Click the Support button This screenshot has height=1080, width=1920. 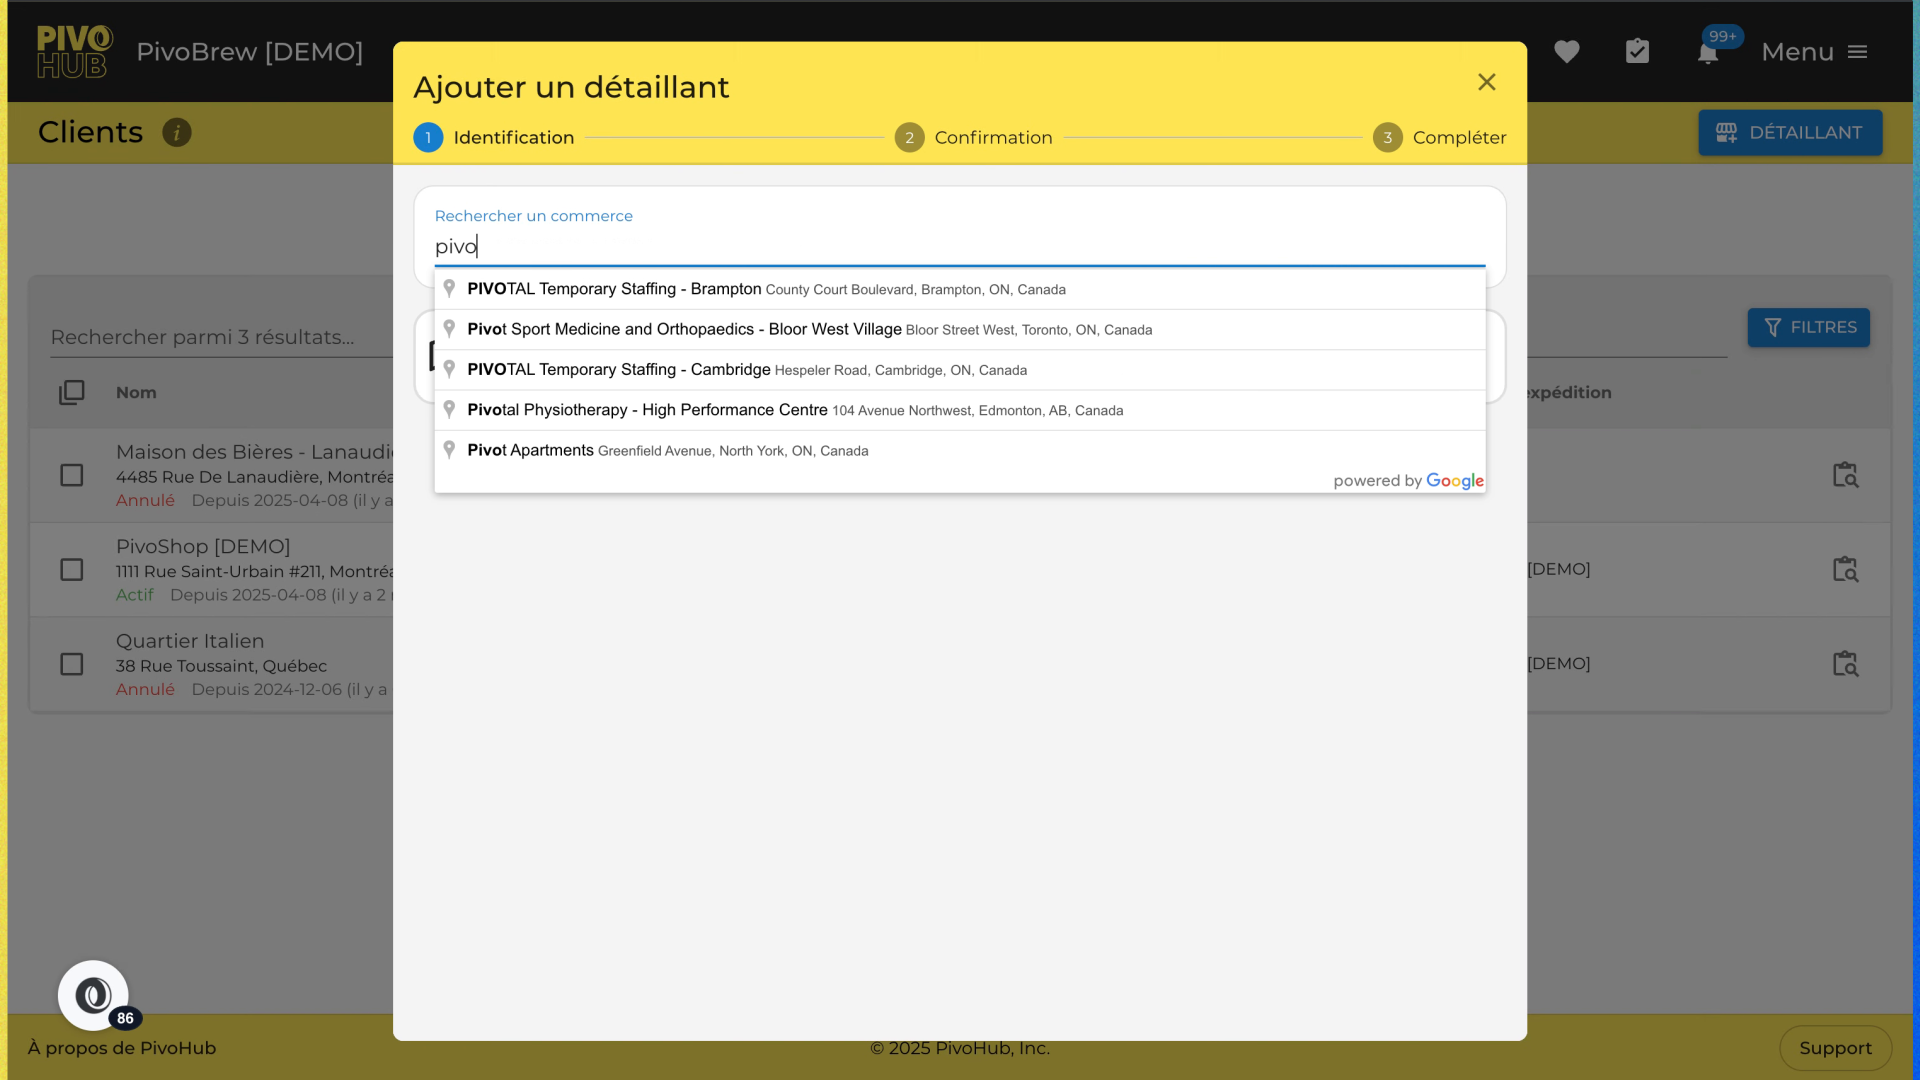(x=1835, y=1048)
